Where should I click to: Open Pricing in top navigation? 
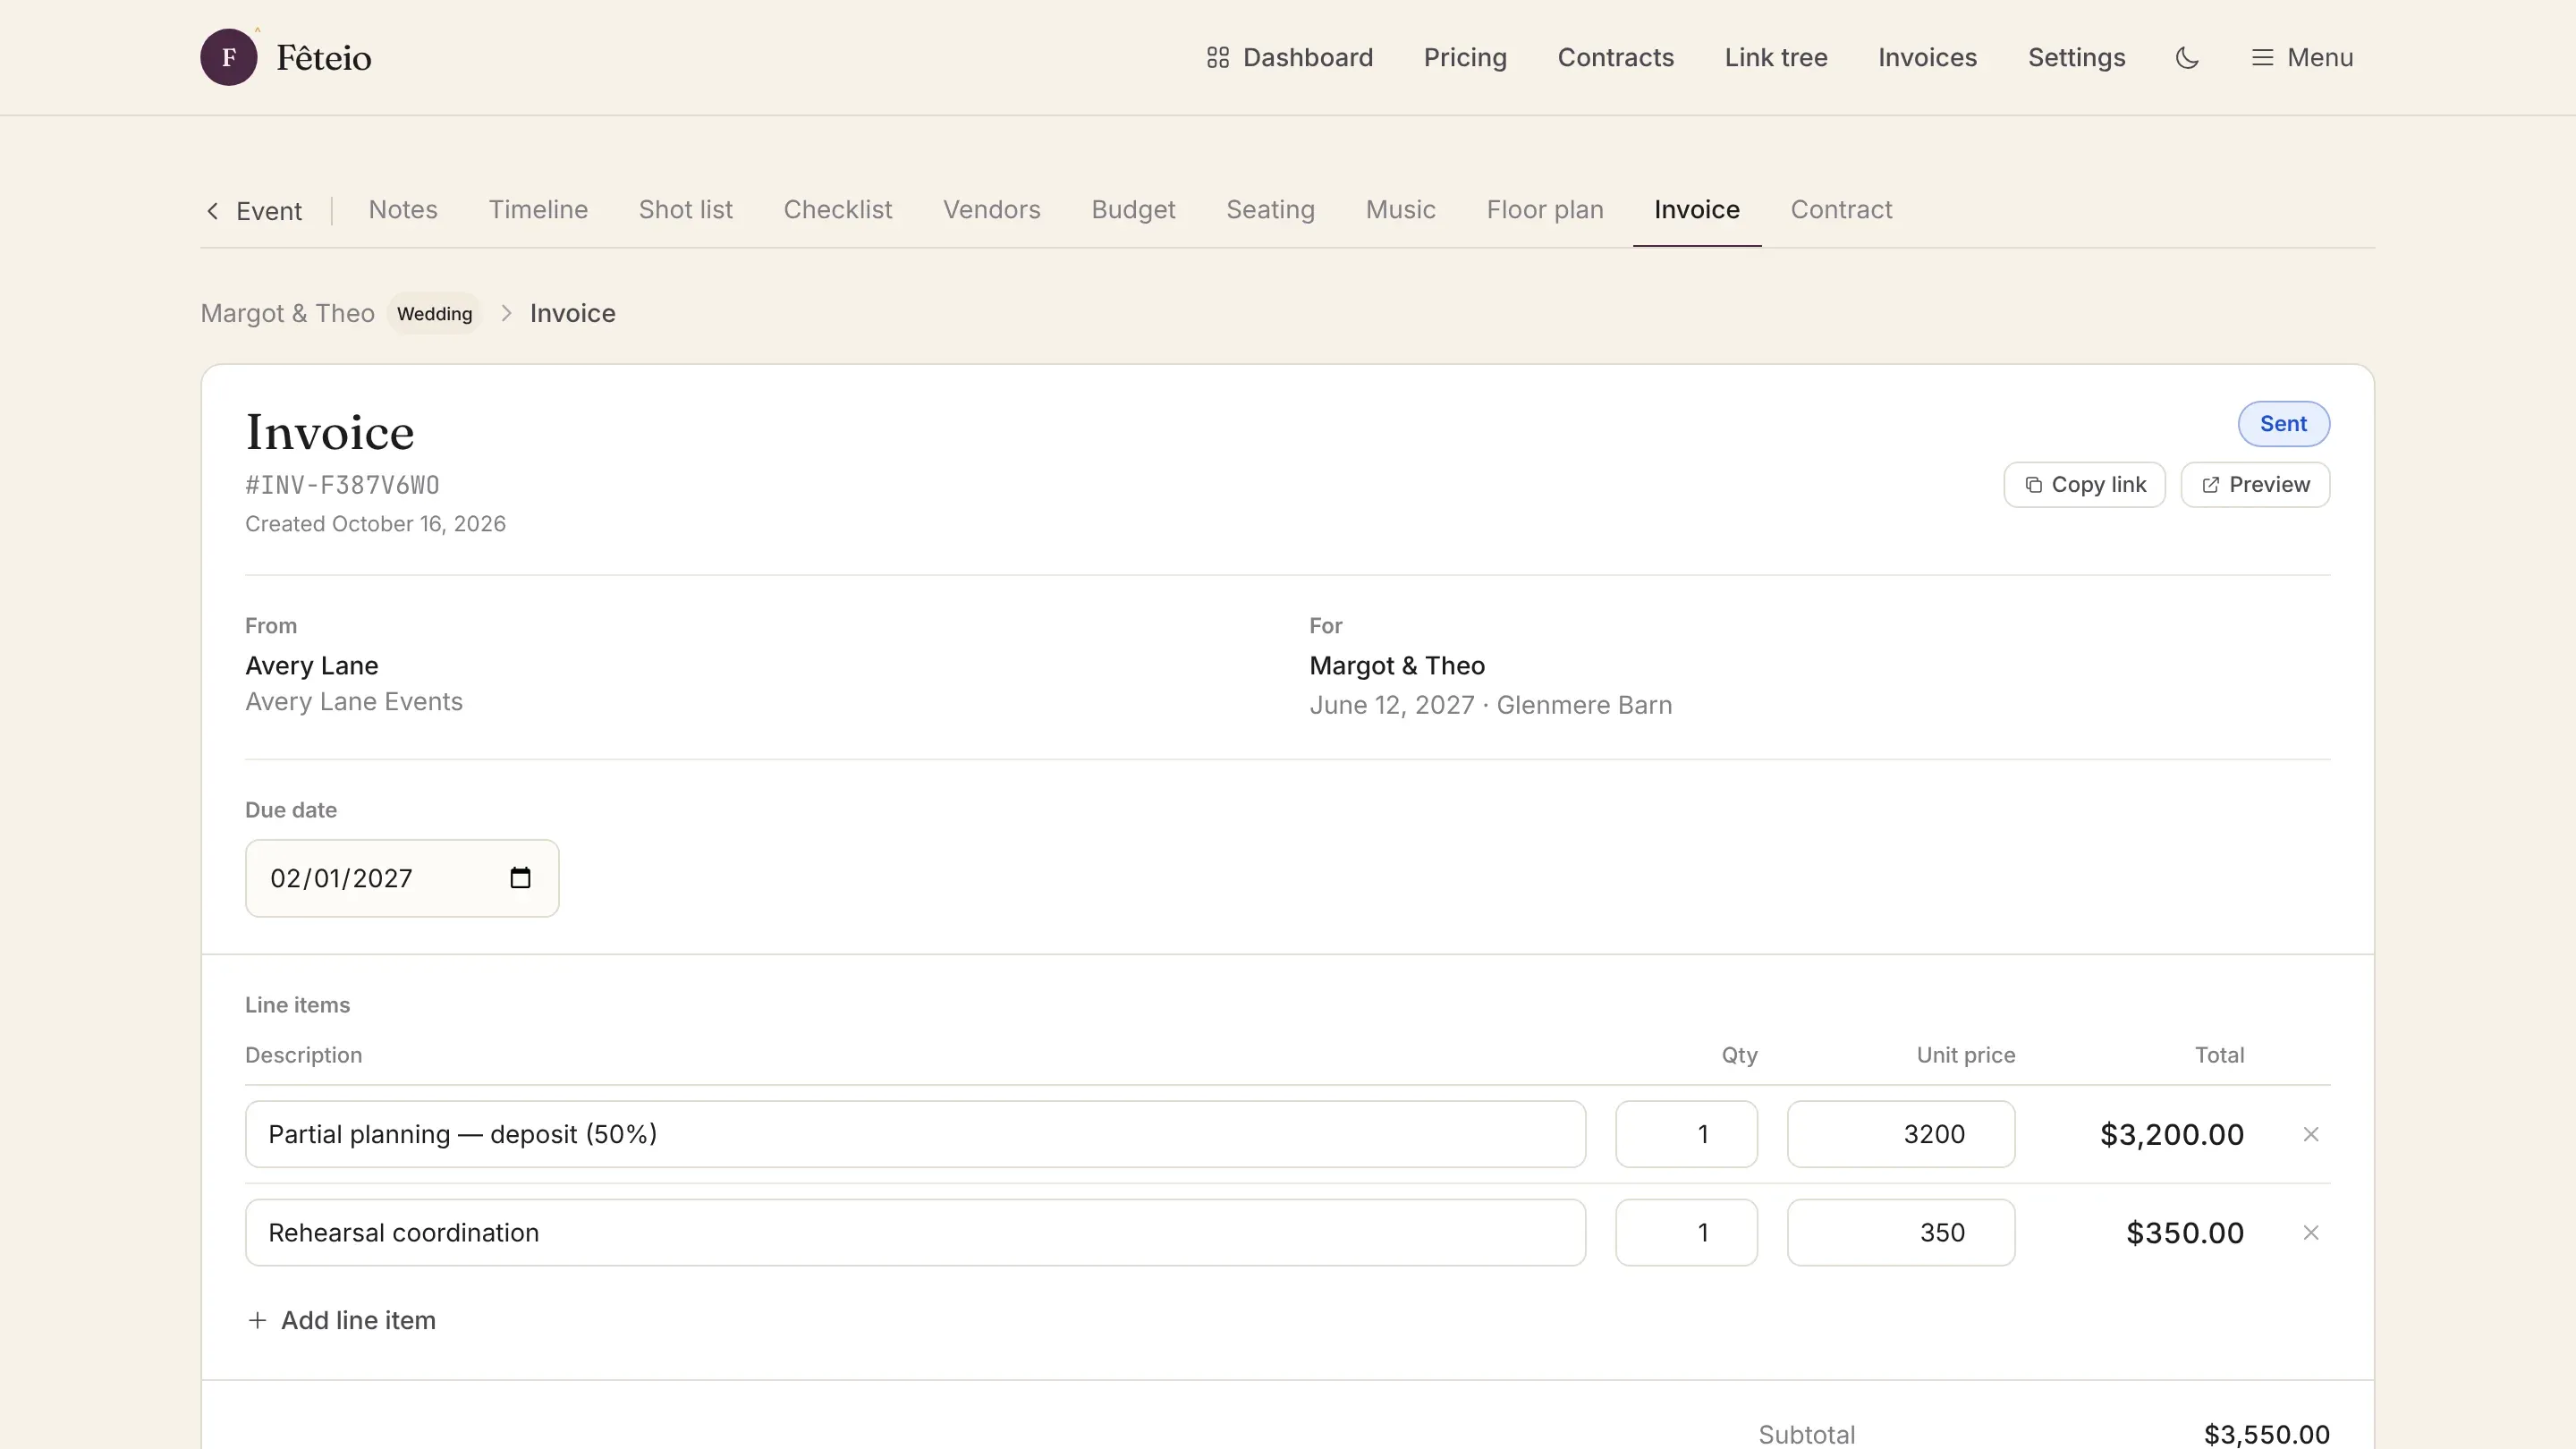point(1465,58)
